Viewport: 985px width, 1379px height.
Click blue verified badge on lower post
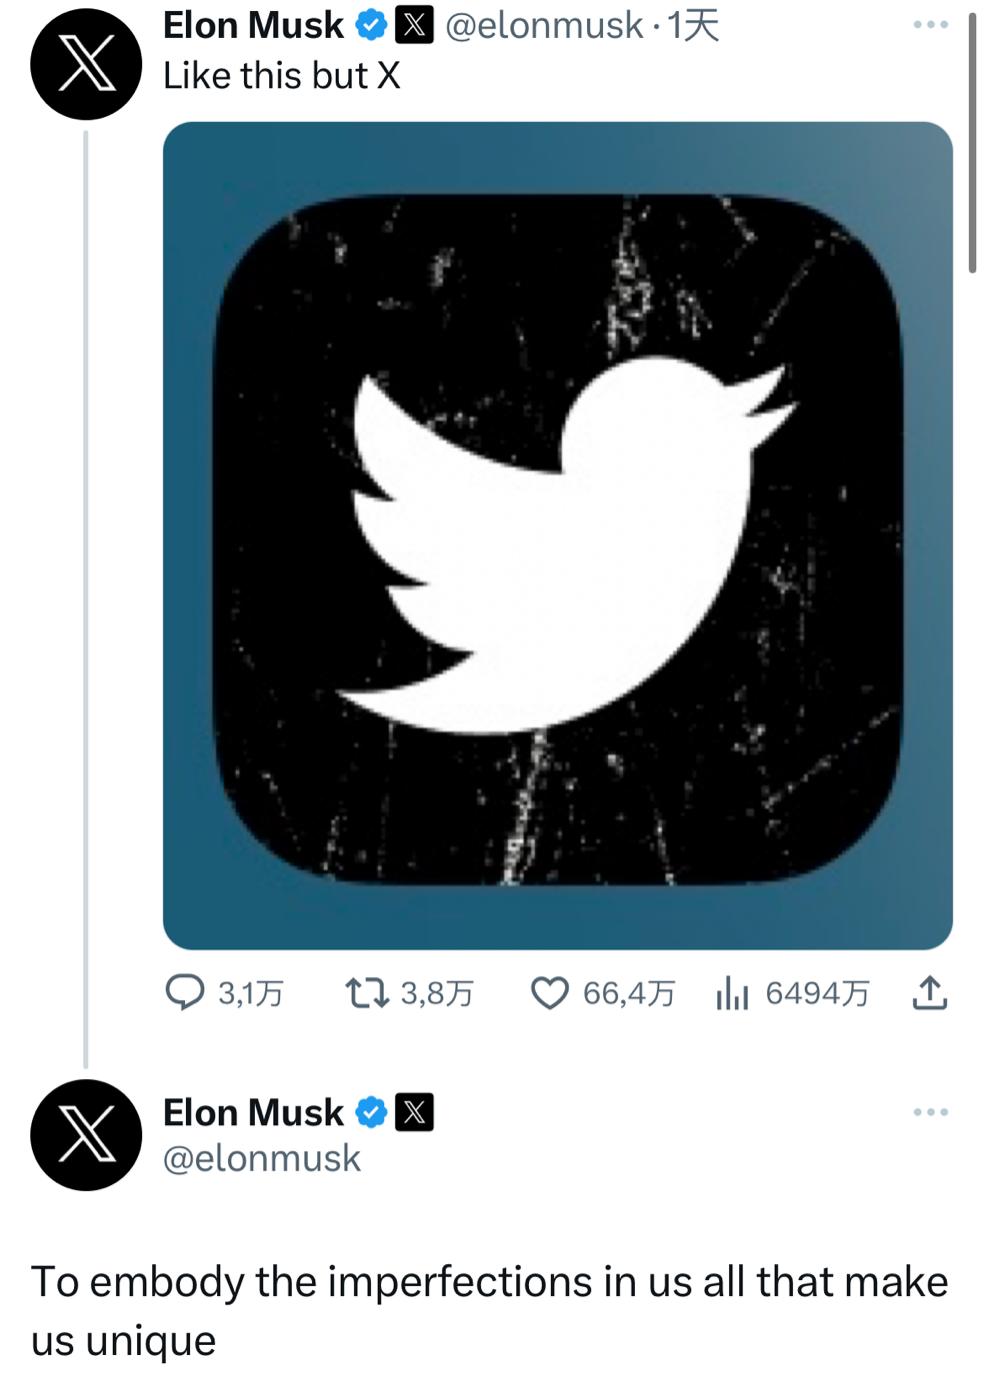tap(372, 1112)
